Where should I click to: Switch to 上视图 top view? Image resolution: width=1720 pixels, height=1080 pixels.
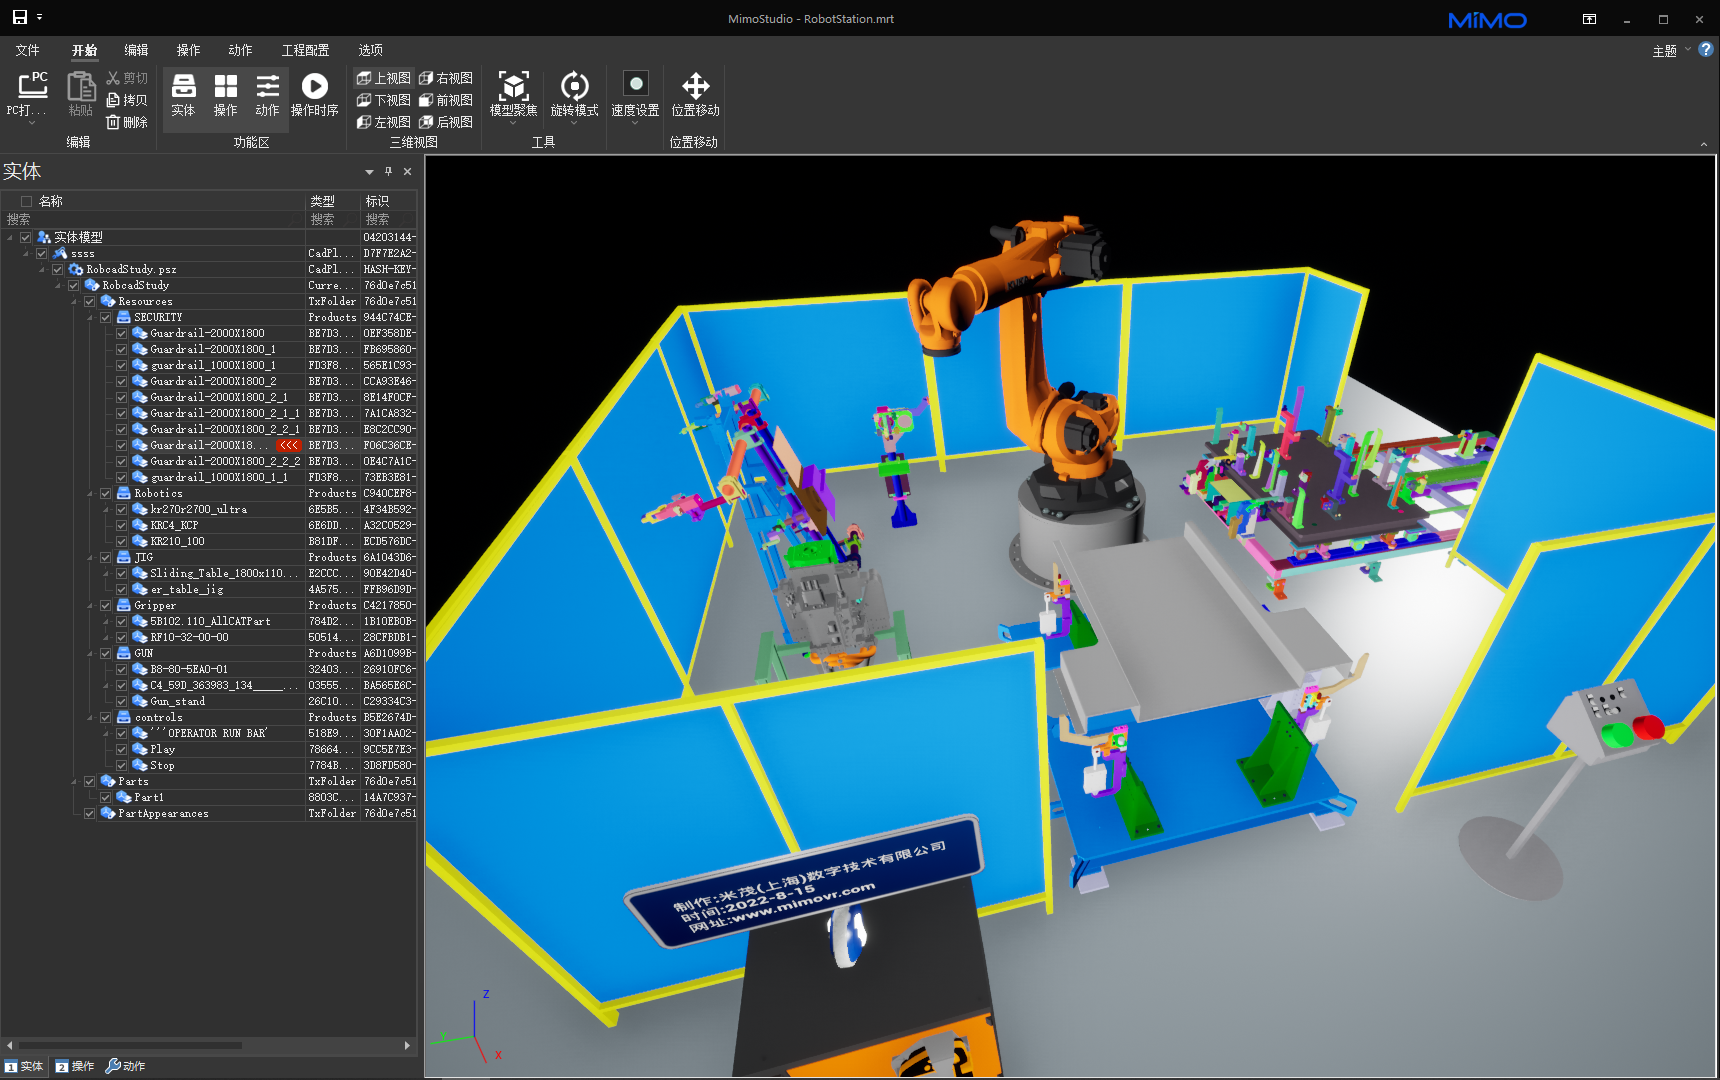coord(384,78)
